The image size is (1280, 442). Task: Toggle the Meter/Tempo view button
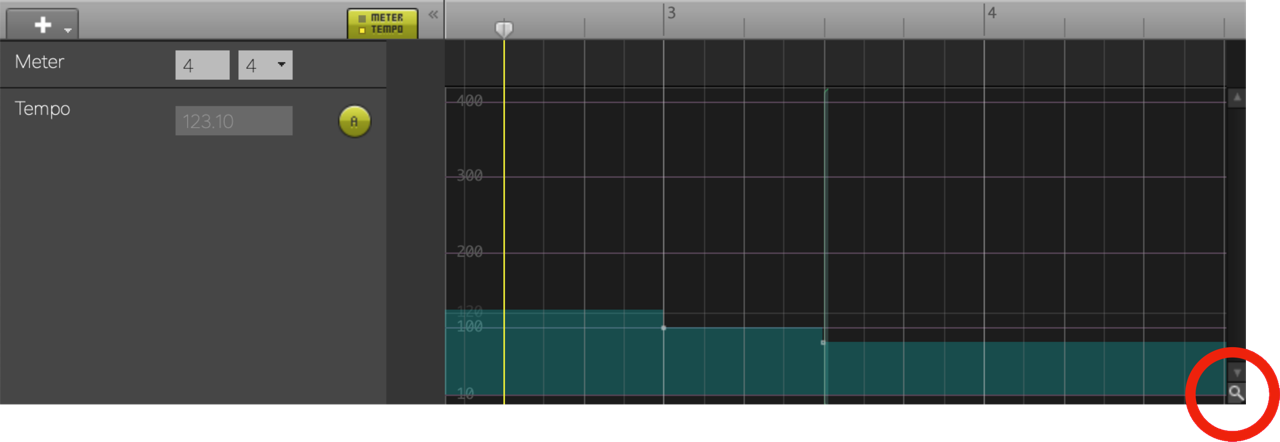click(x=382, y=23)
